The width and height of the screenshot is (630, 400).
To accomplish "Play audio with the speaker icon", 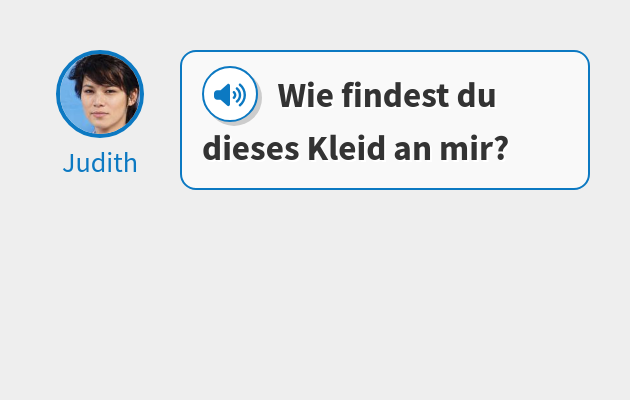I will click(230, 94).
